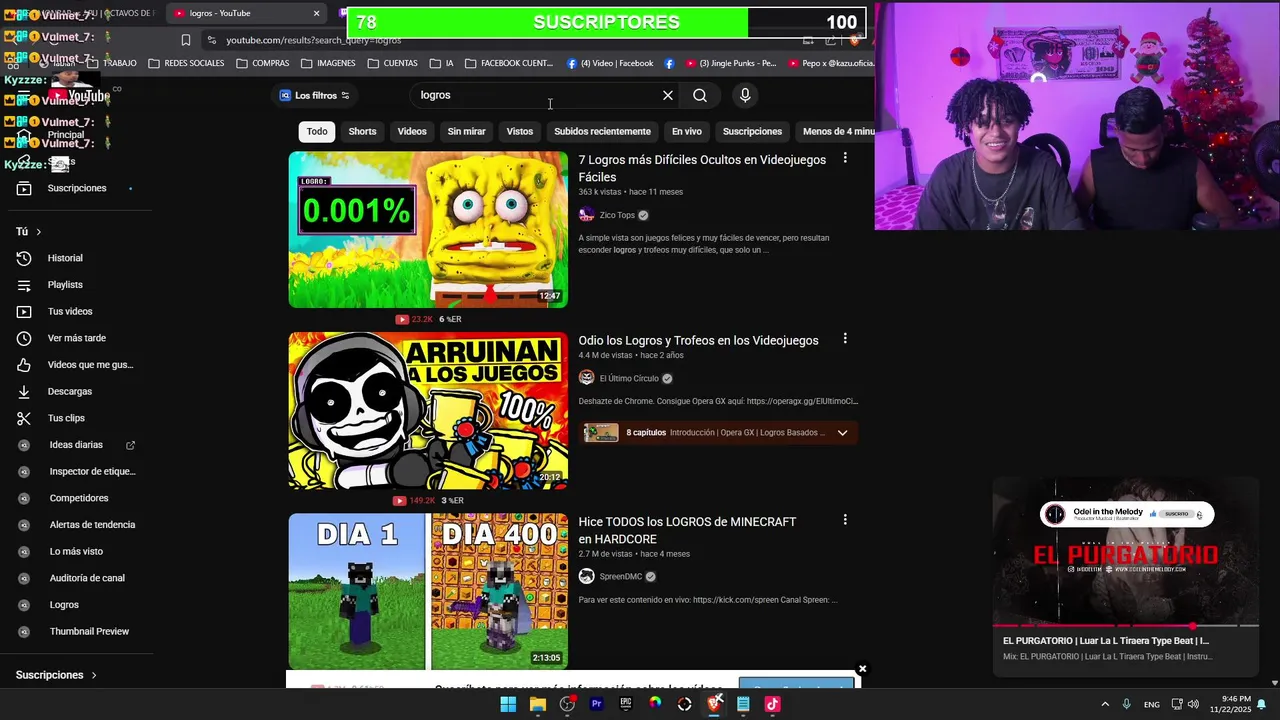Click the SpongeBob 0.001% video thumbnail
Viewport: 1280px width, 720px height.
pos(428,230)
